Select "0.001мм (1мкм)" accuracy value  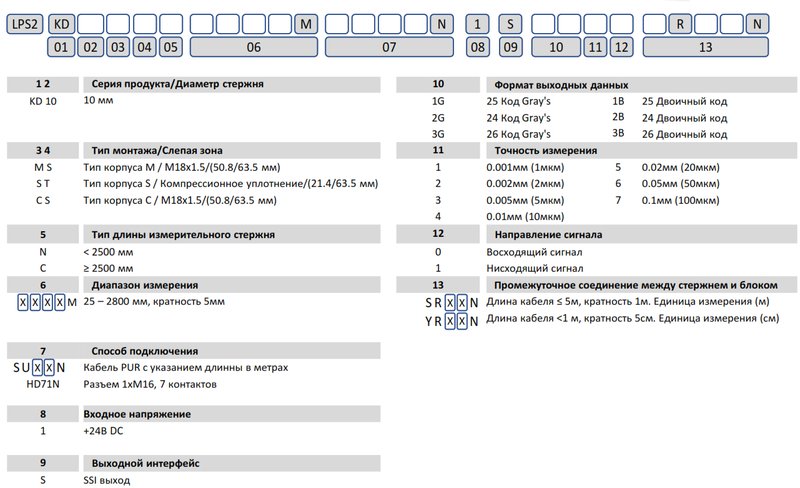(x=525, y=167)
